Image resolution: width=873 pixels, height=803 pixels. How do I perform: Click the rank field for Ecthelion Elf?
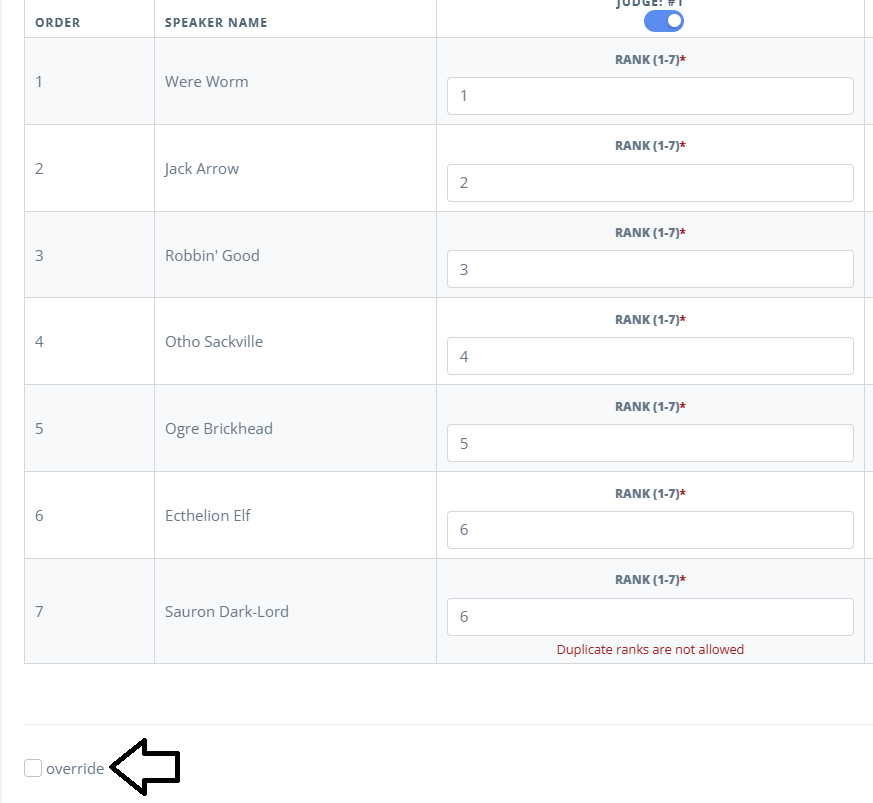650,530
